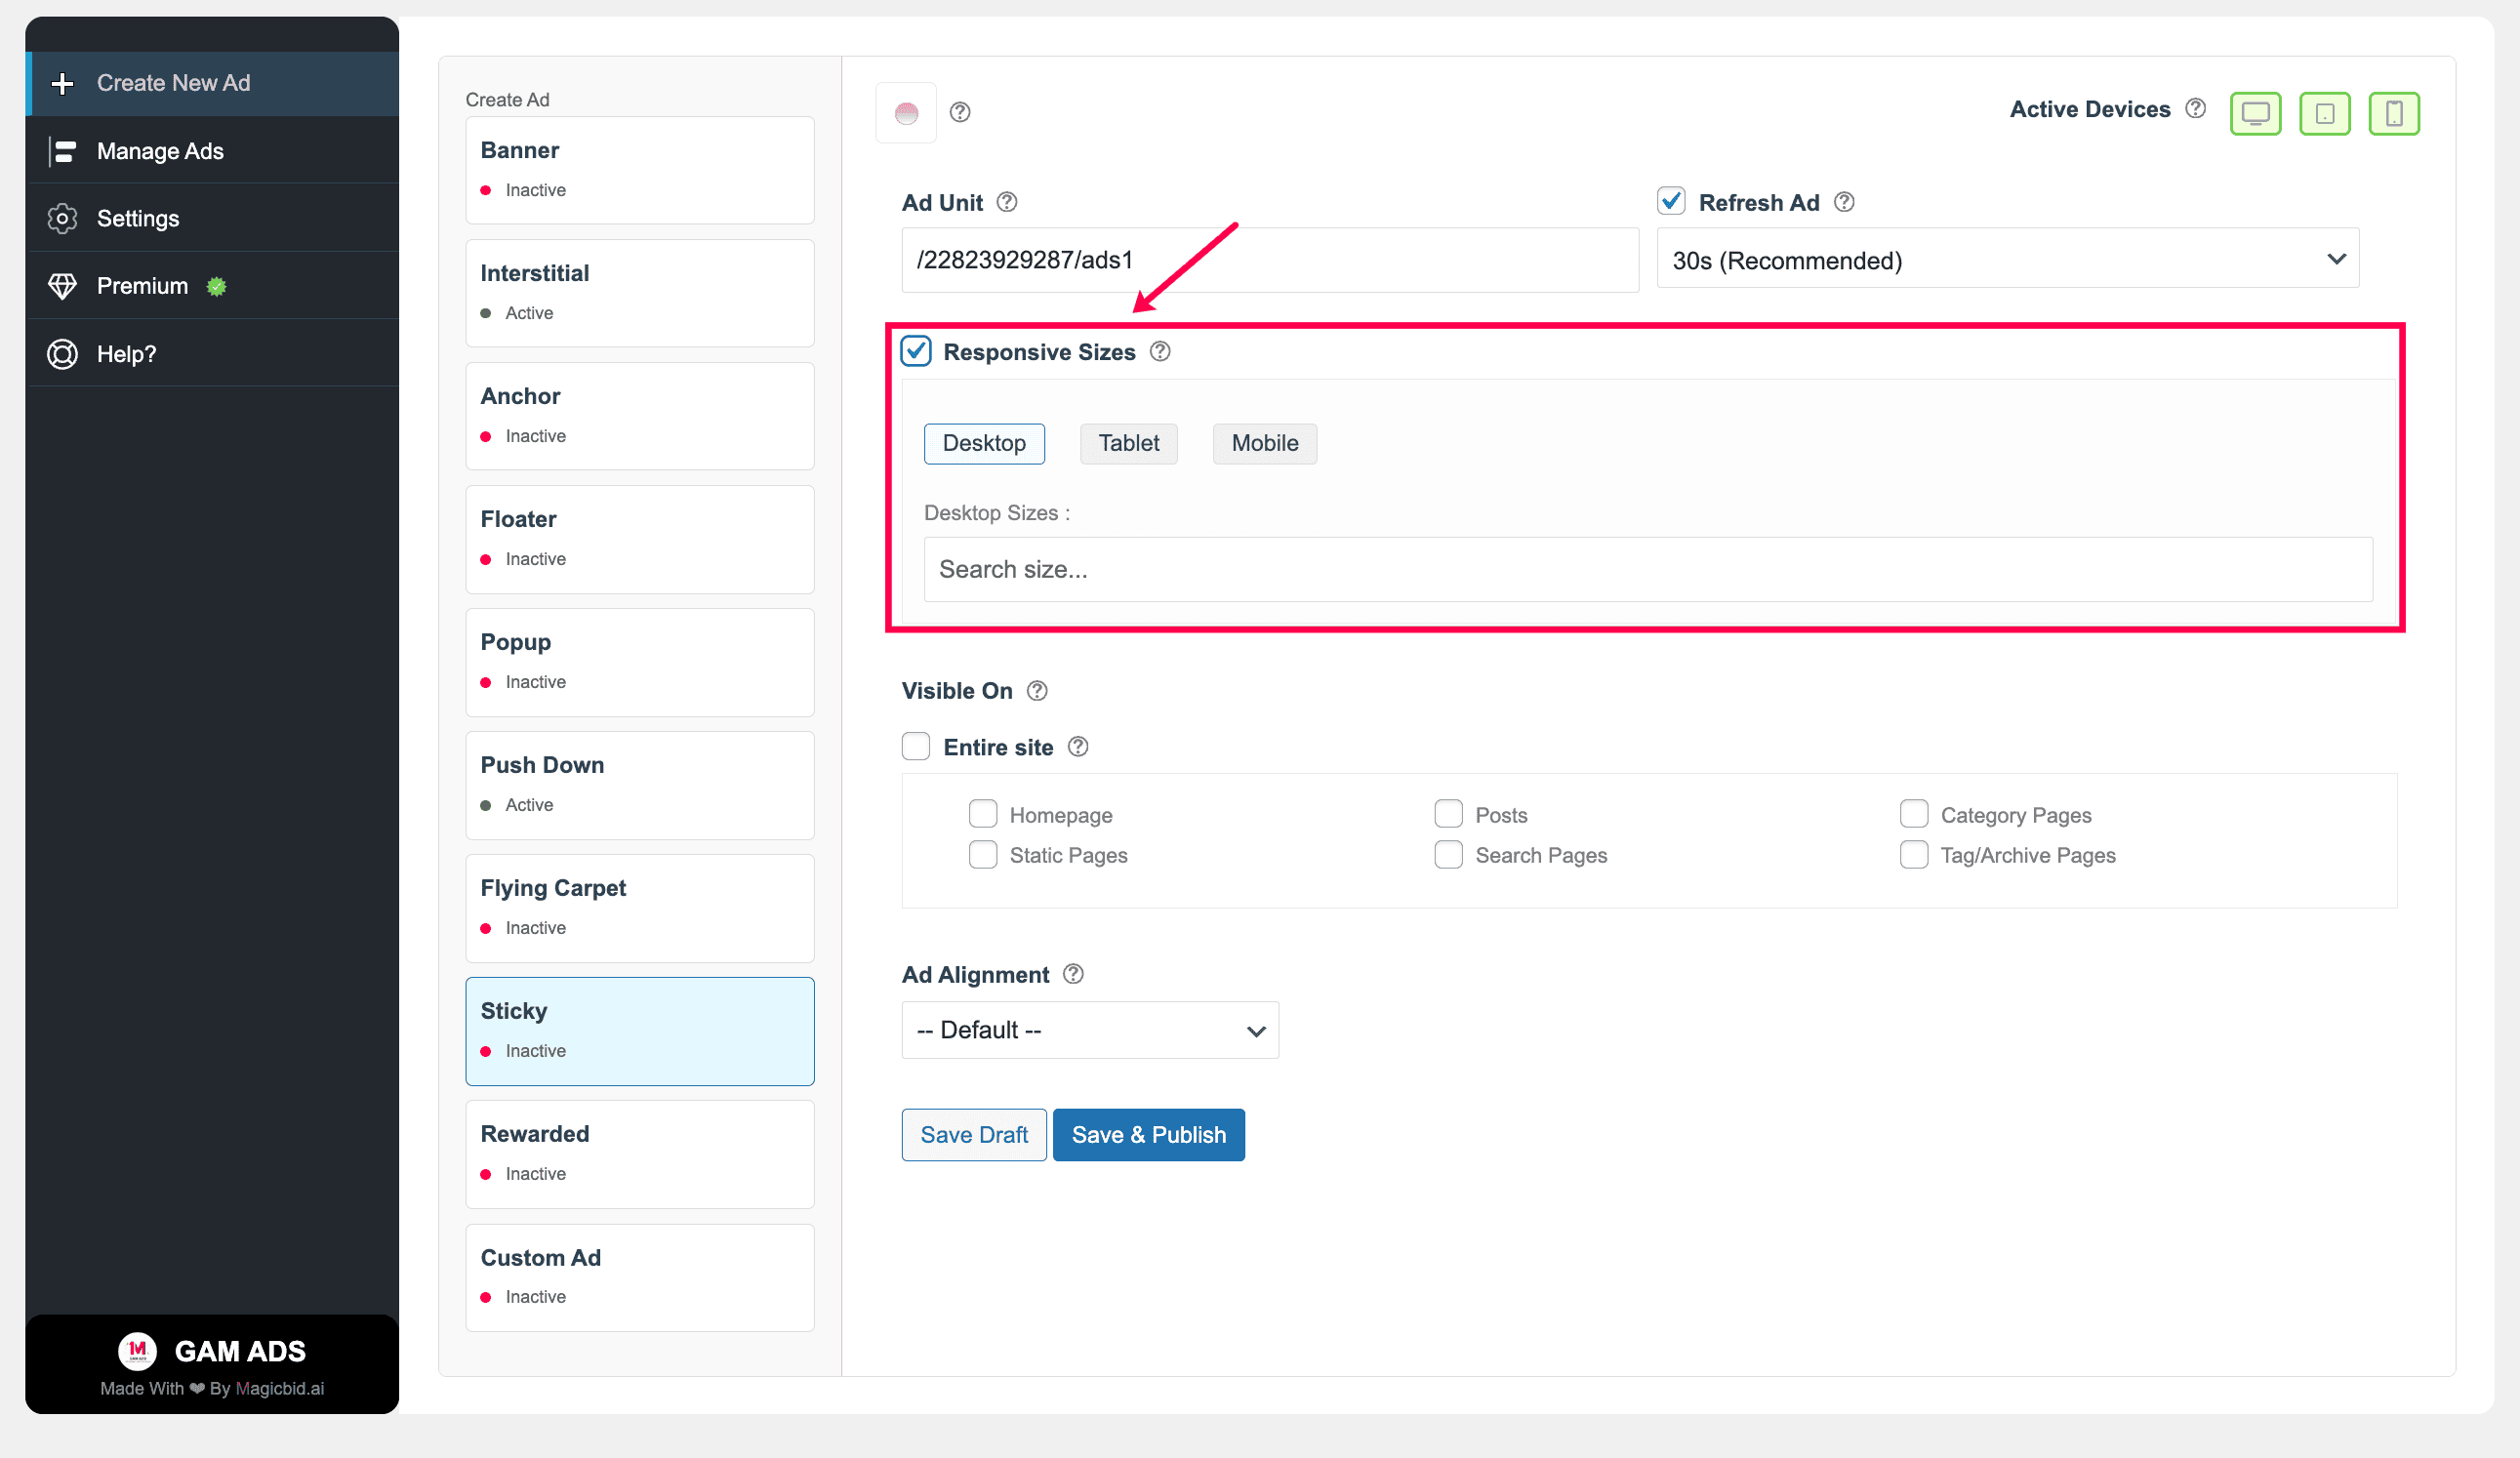The image size is (2520, 1458).
Task: Select the Desktop sizes tab
Action: click(984, 444)
